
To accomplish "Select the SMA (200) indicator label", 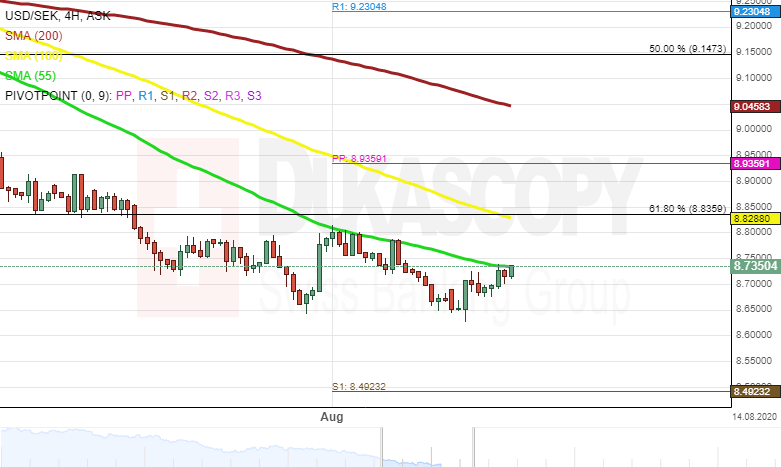I will point(35,38).
